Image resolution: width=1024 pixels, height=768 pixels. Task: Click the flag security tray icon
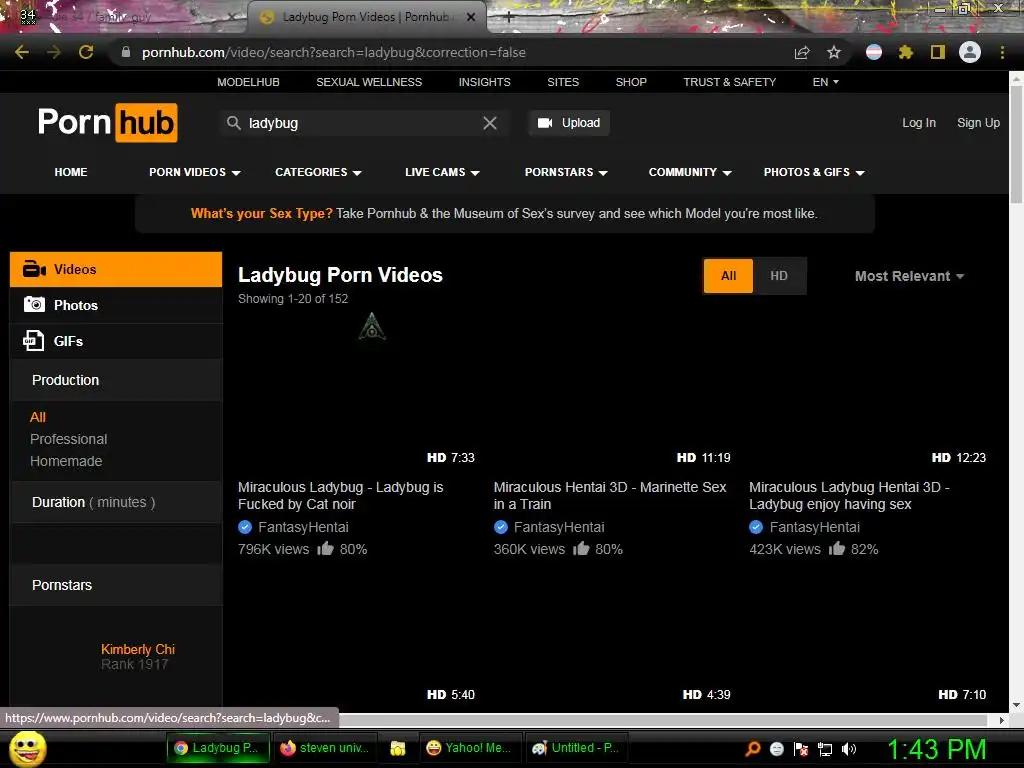tap(801, 748)
